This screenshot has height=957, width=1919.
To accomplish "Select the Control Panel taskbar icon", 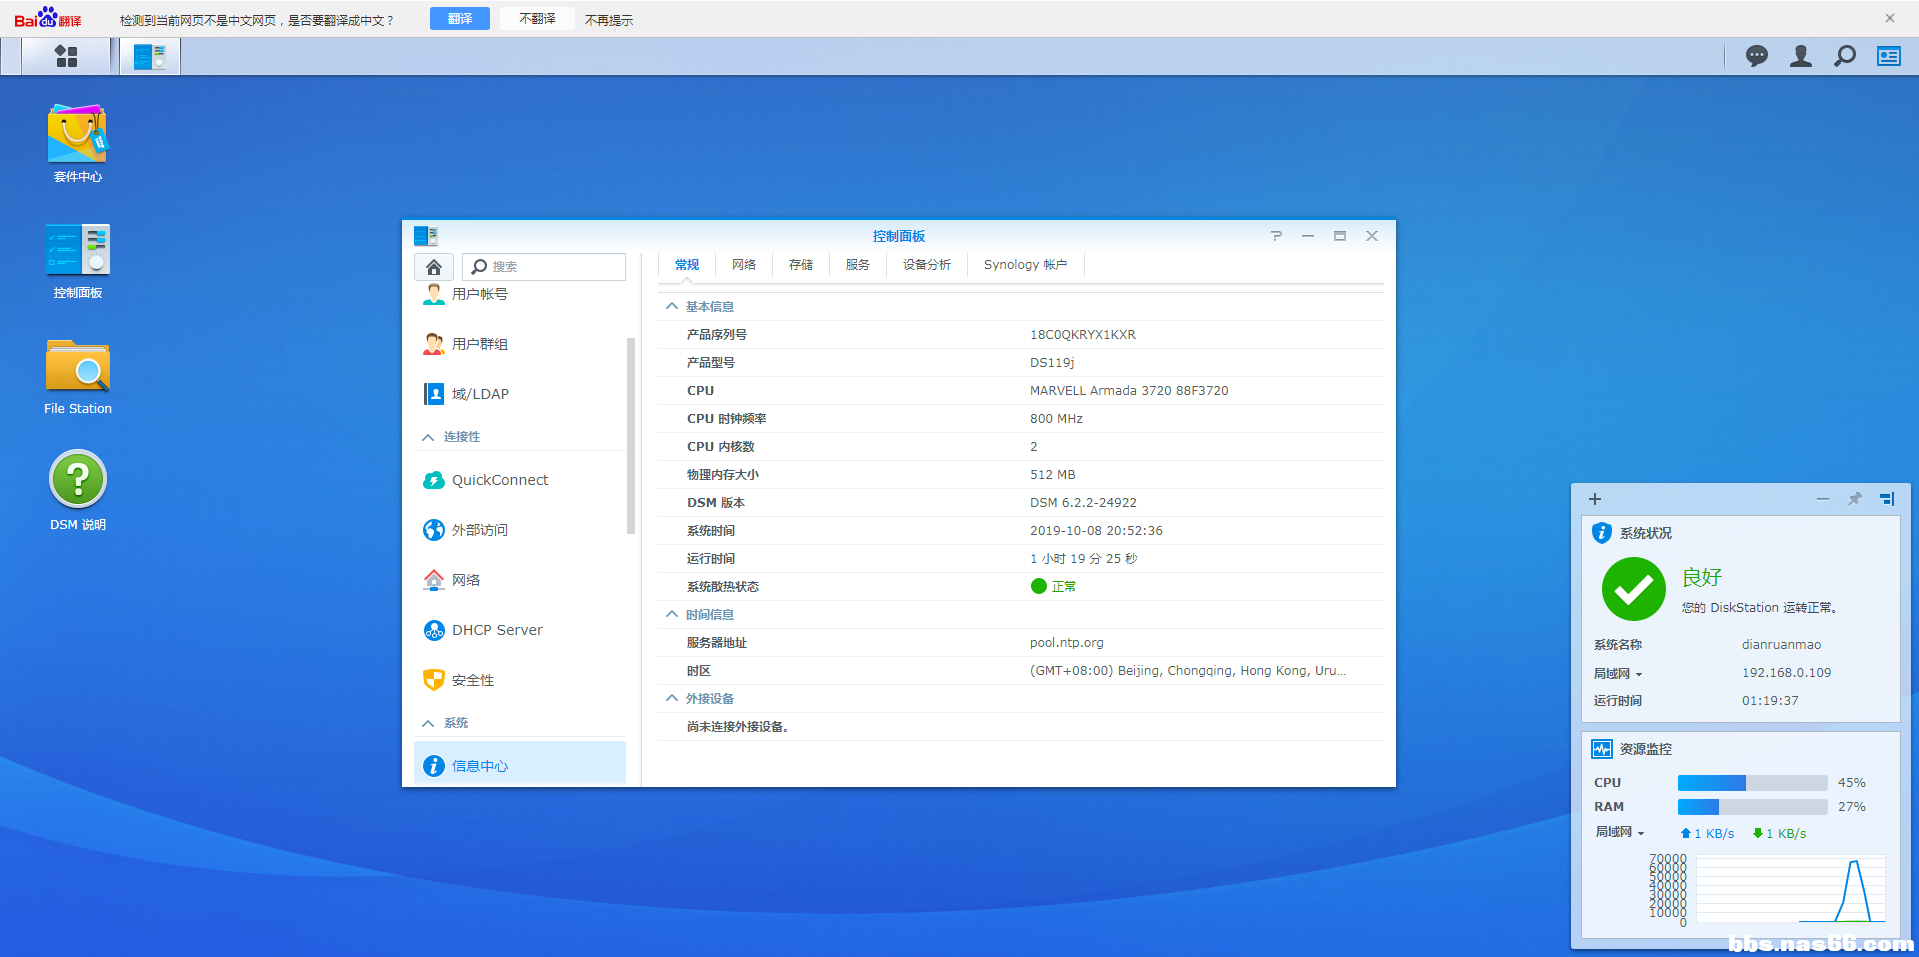I will [150, 56].
